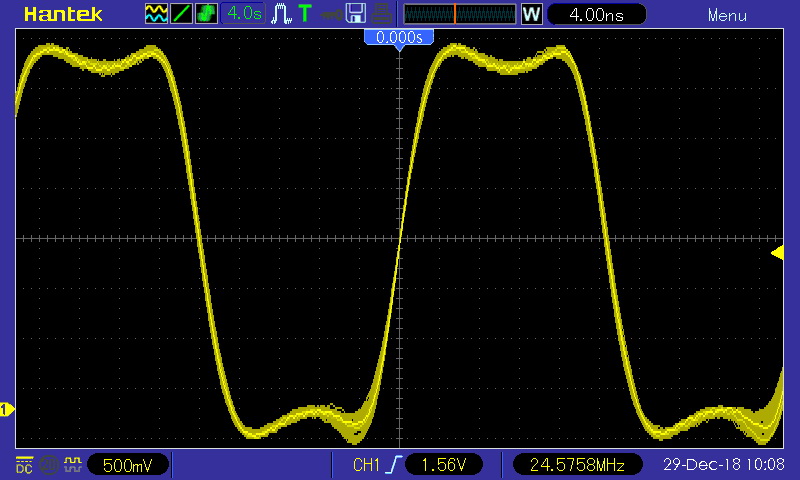
Task: Click the CH1 trigger source label
Action: point(366,465)
